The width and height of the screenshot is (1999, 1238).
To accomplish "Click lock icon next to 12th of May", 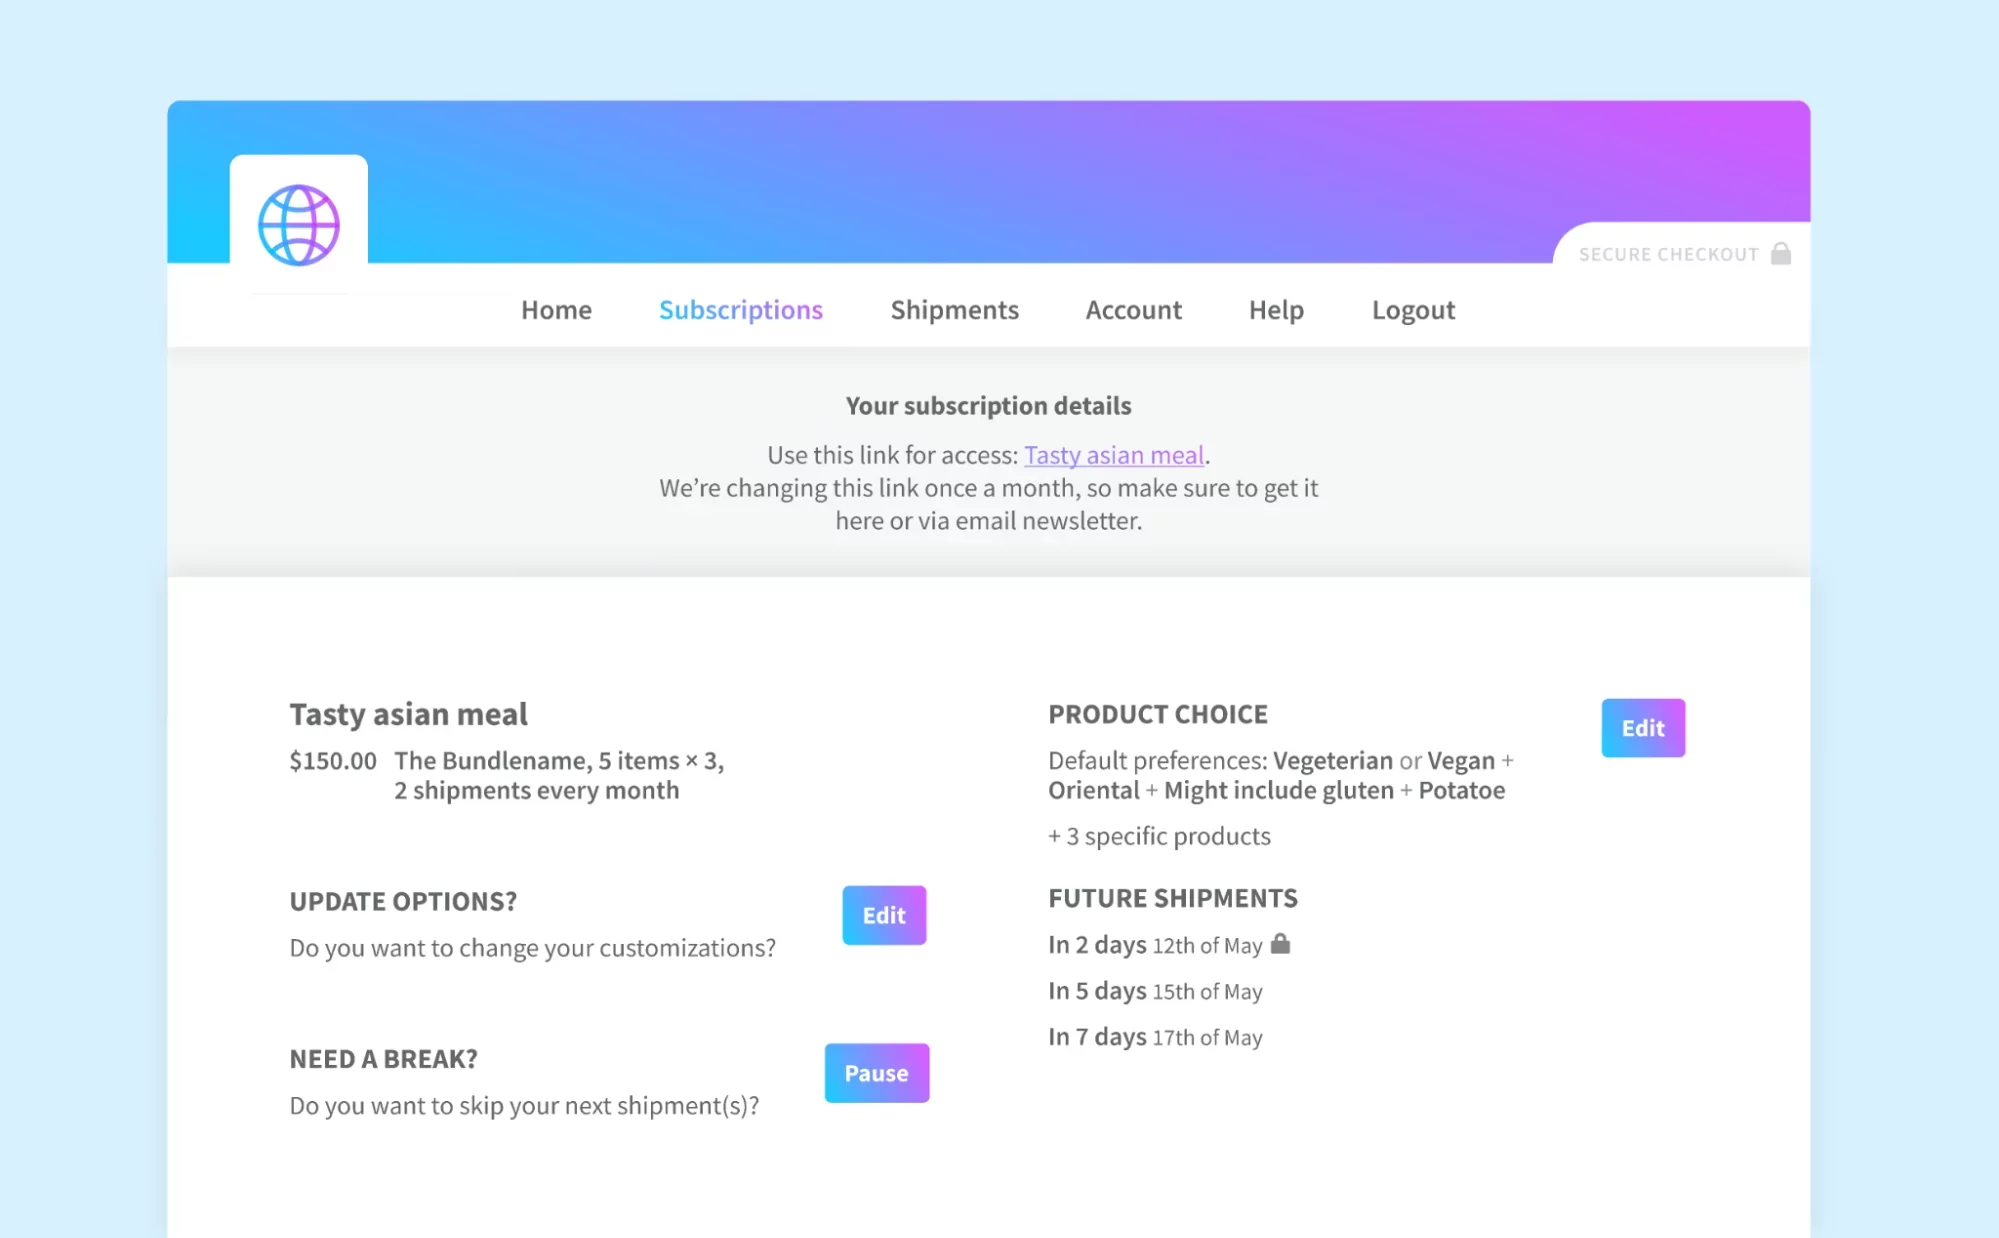I will (1280, 944).
